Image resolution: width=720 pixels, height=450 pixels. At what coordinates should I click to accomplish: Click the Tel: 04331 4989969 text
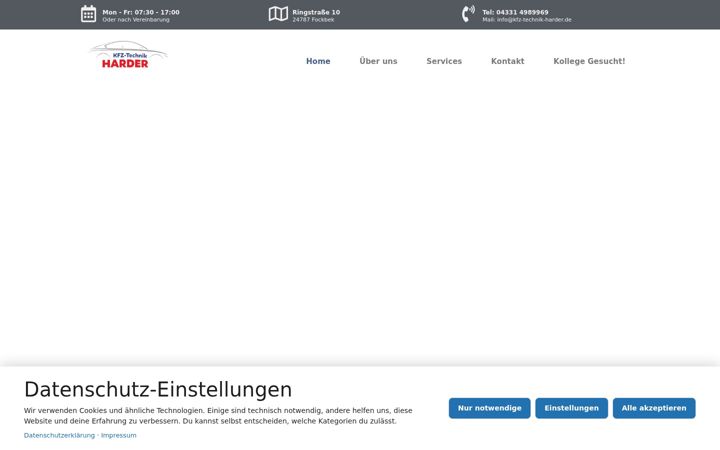515,12
